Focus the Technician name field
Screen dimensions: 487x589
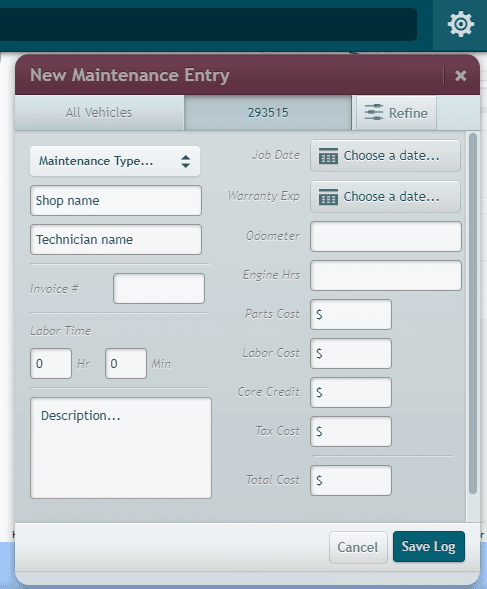click(x=116, y=240)
